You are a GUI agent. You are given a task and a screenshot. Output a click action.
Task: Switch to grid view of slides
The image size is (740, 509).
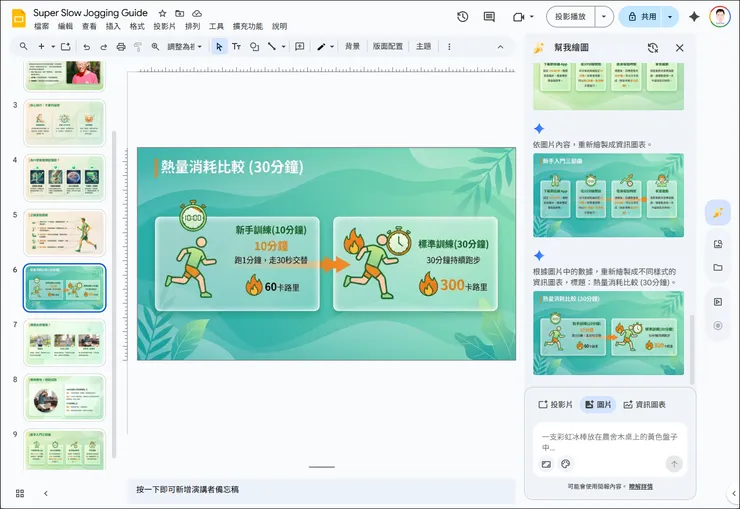click(20, 493)
